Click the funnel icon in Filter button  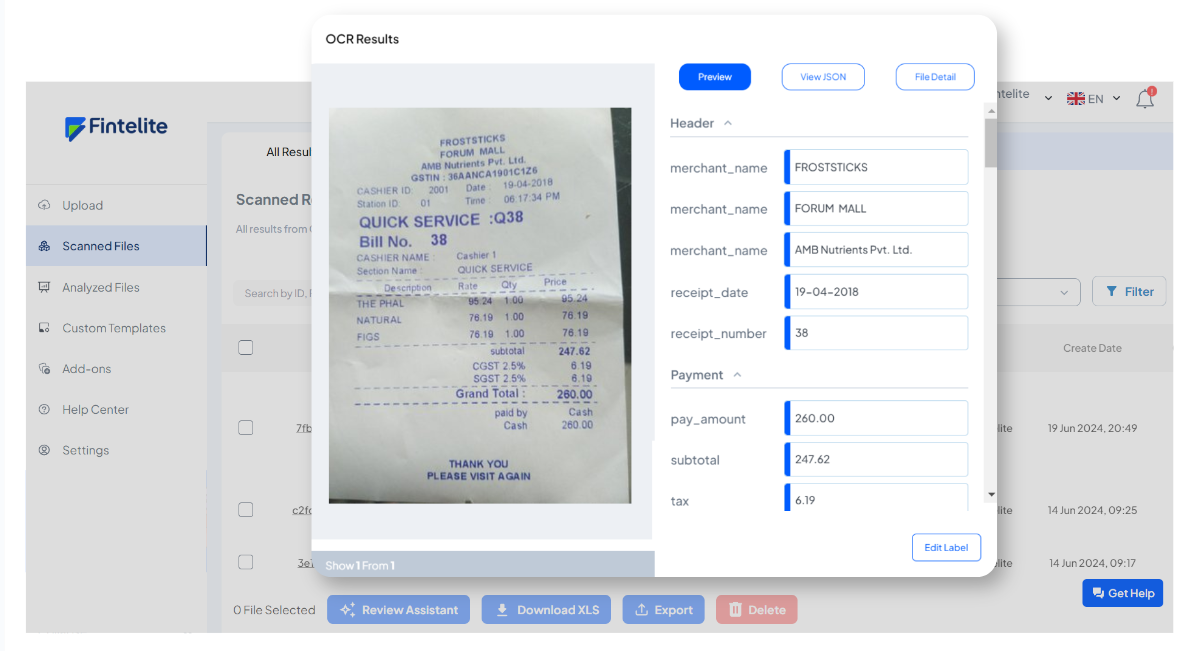pyautogui.click(x=1111, y=292)
